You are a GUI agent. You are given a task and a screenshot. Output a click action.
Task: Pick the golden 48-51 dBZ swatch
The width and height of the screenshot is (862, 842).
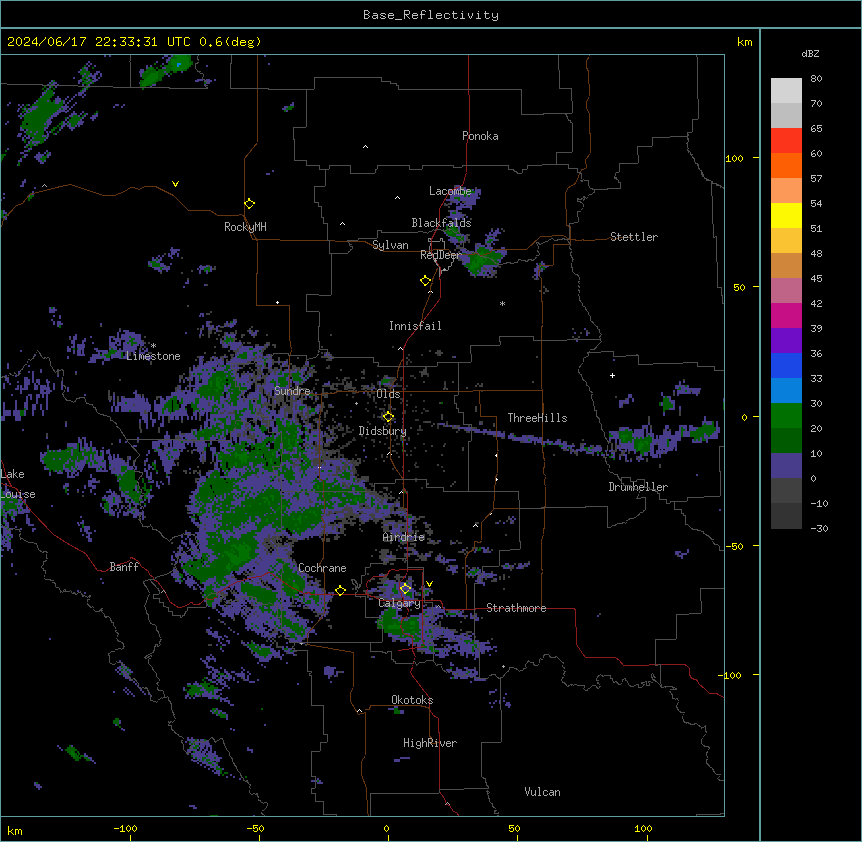point(786,241)
